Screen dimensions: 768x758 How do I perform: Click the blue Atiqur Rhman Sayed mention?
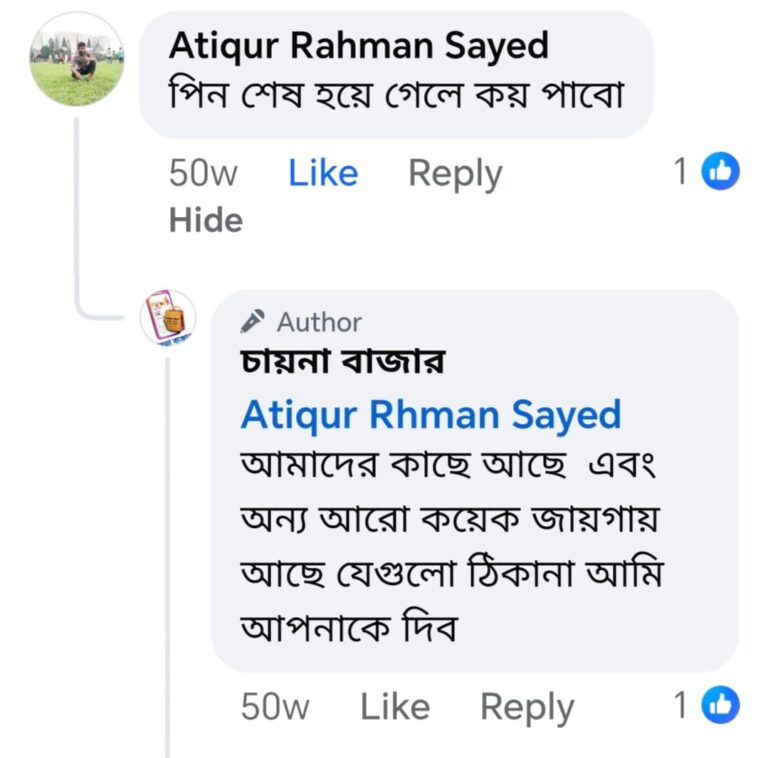point(431,416)
